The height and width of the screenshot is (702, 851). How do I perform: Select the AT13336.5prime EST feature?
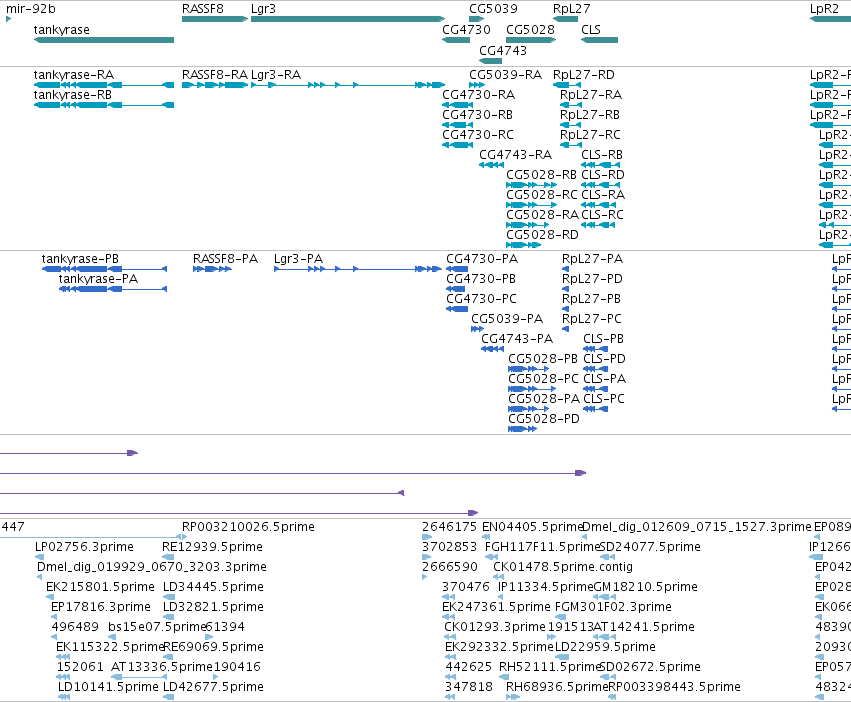pyautogui.click(x=139, y=677)
